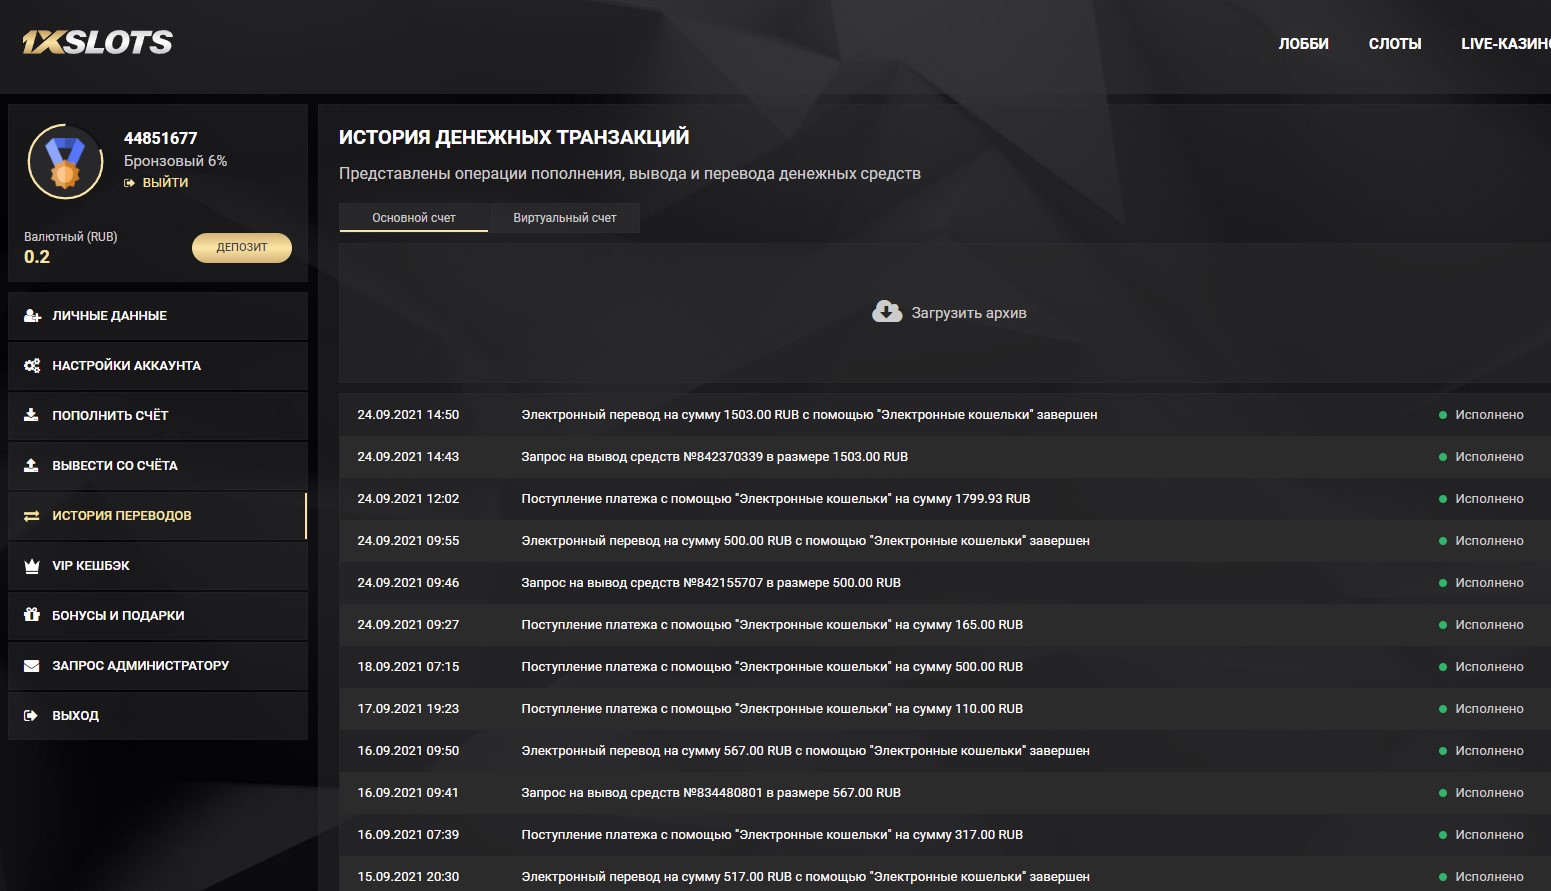This screenshot has height=891, width=1551.
Task: Click the 567.00 RUB transfer completed description
Action: pyautogui.click(x=806, y=751)
